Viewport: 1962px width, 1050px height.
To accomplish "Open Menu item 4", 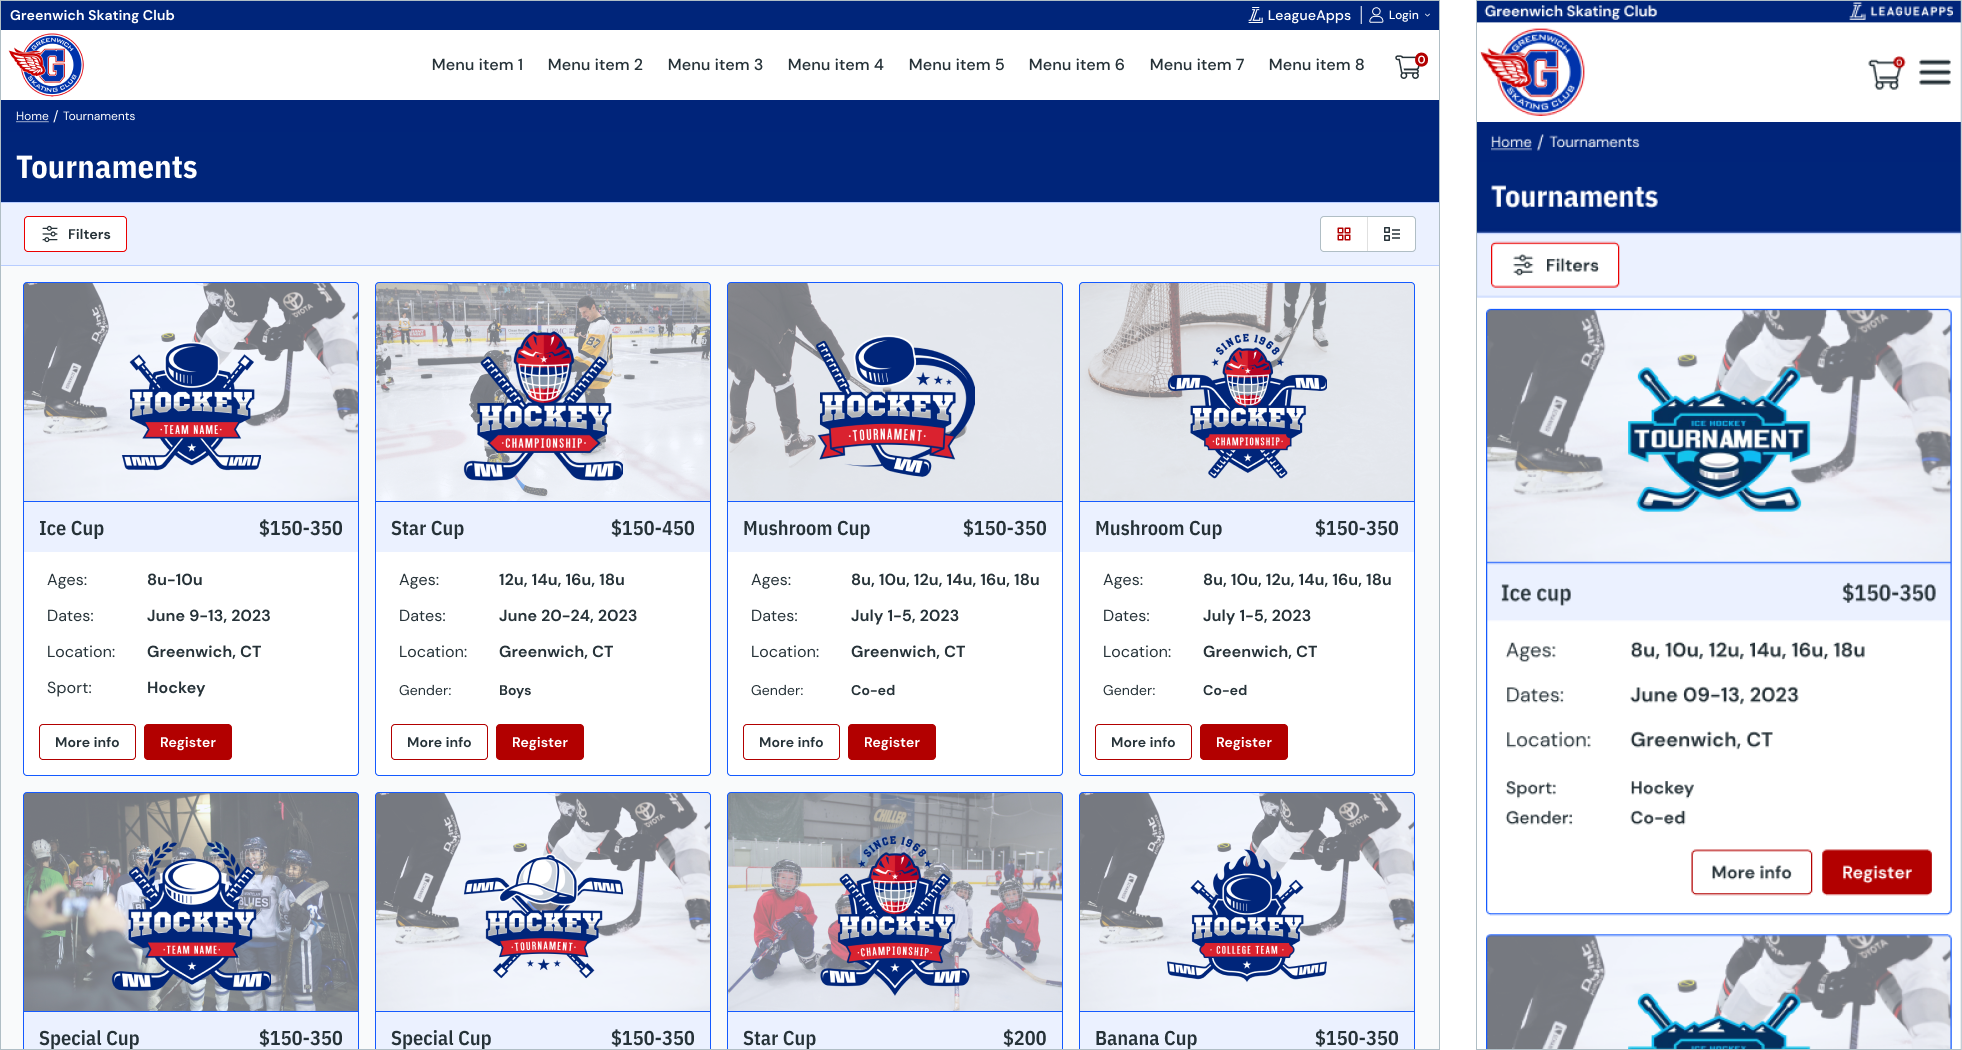I will [x=835, y=65].
